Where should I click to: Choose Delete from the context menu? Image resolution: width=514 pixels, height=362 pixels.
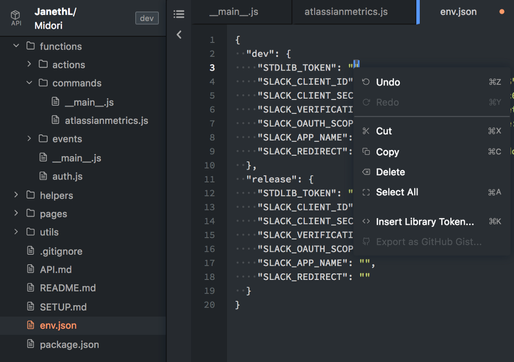pyautogui.click(x=432, y=172)
